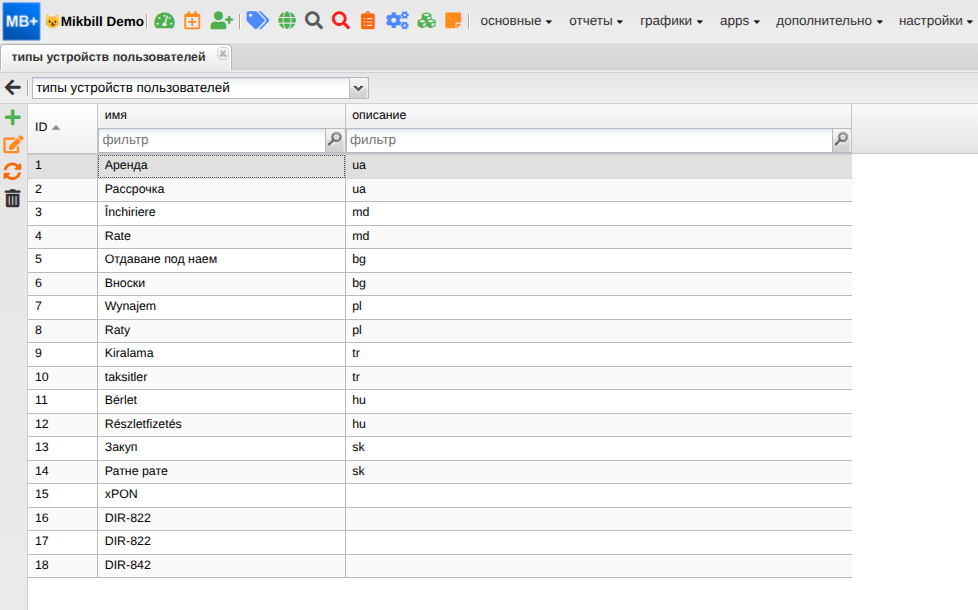978x610 pixels.
Task: Open the orange clipboard list icon
Action: click(x=368, y=21)
